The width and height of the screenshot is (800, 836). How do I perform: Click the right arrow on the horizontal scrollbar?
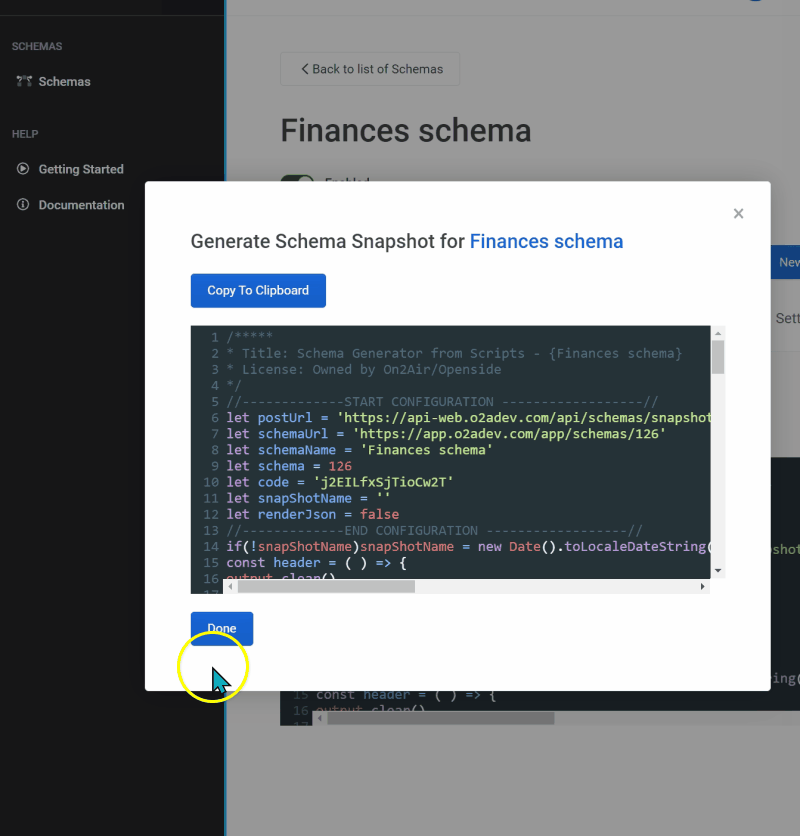[701, 587]
